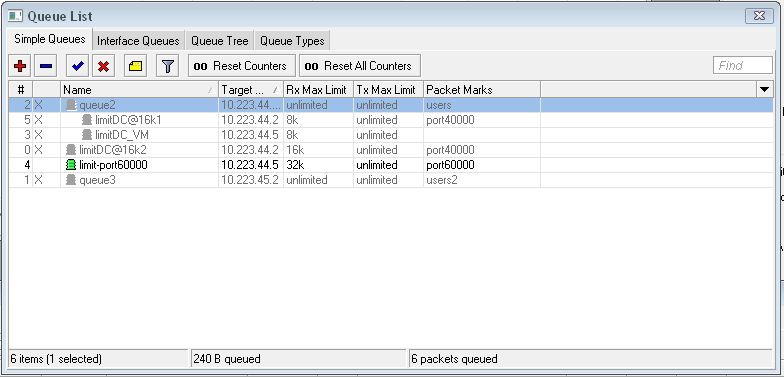Image resolution: width=784 pixels, height=377 pixels.
Task: Open the Queue Tree tab
Action: coord(220,41)
